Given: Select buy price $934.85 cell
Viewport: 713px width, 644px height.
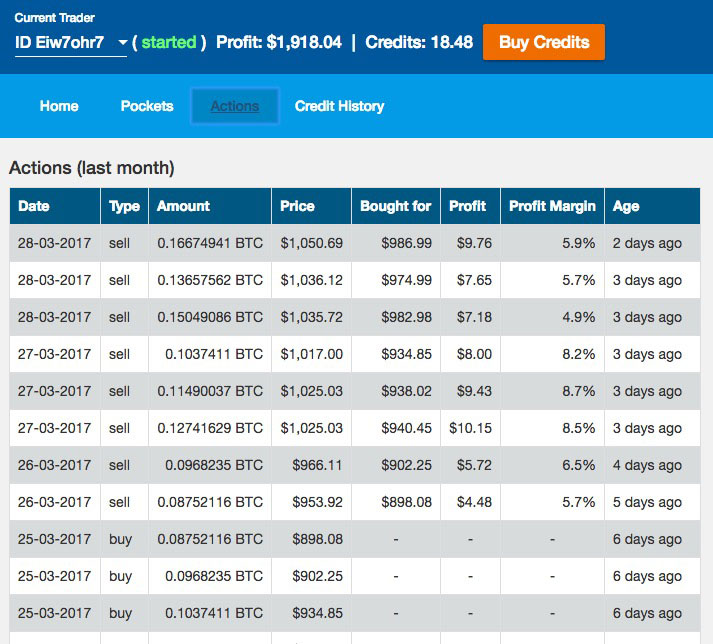Looking at the screenshot, I should pyautogui.click(x=311, y=613).
